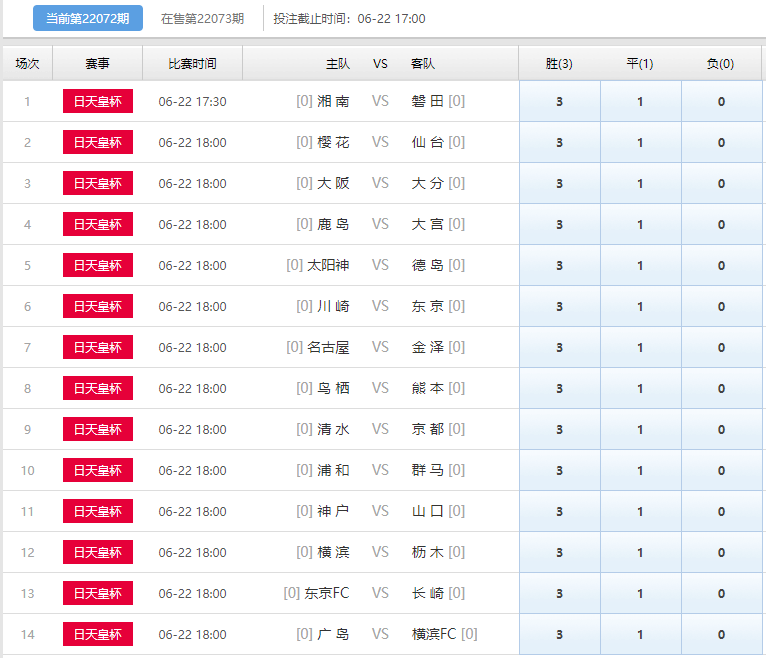Image resolution: width=766 pixels, height=658 pixels.
Task: Choose 负 0 for 太阳神 vs 德岛
Action: [x=722, y=266]
